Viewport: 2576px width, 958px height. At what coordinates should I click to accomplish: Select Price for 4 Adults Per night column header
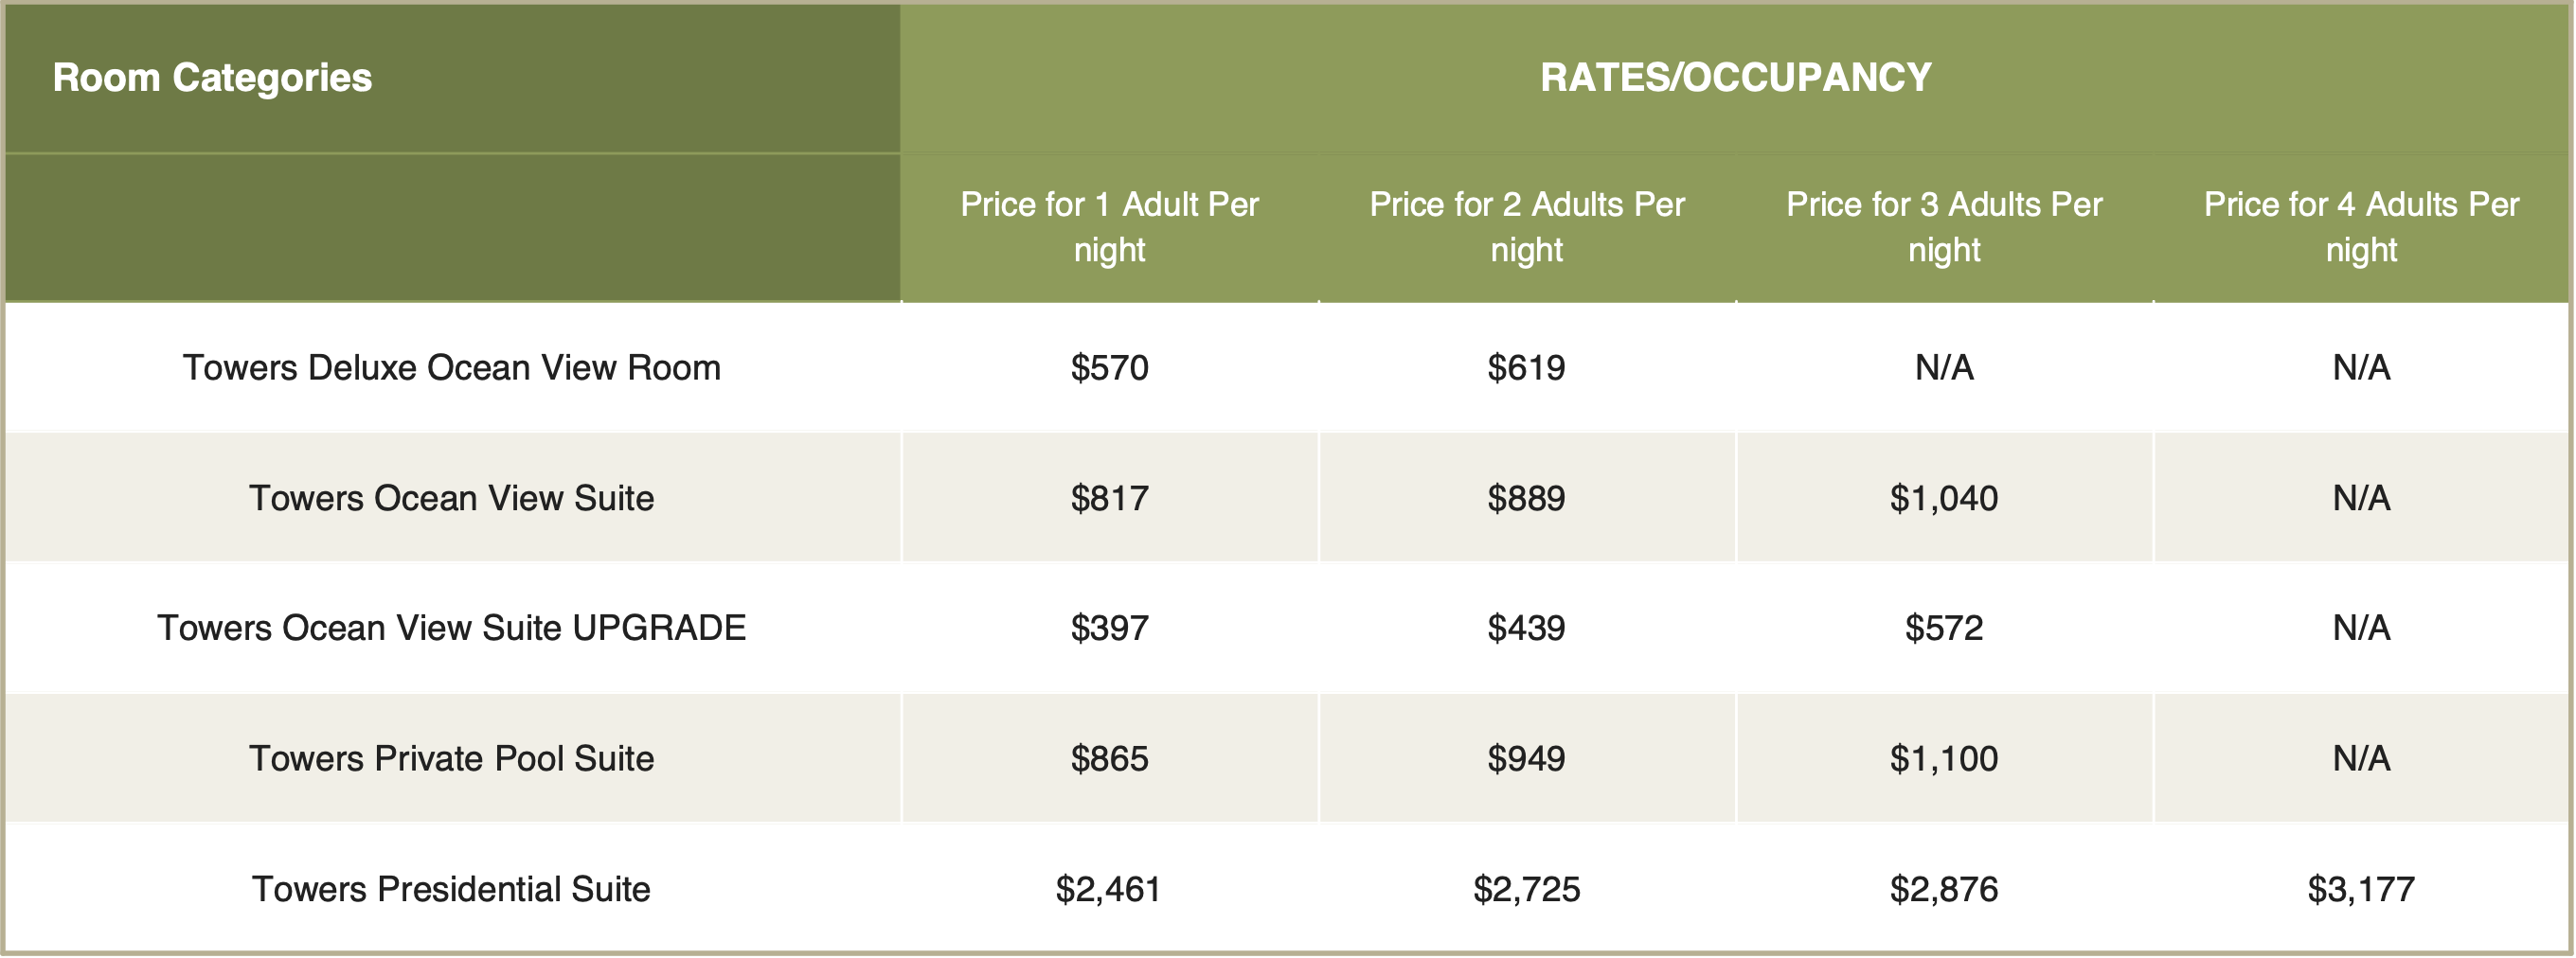point(2361,227)
